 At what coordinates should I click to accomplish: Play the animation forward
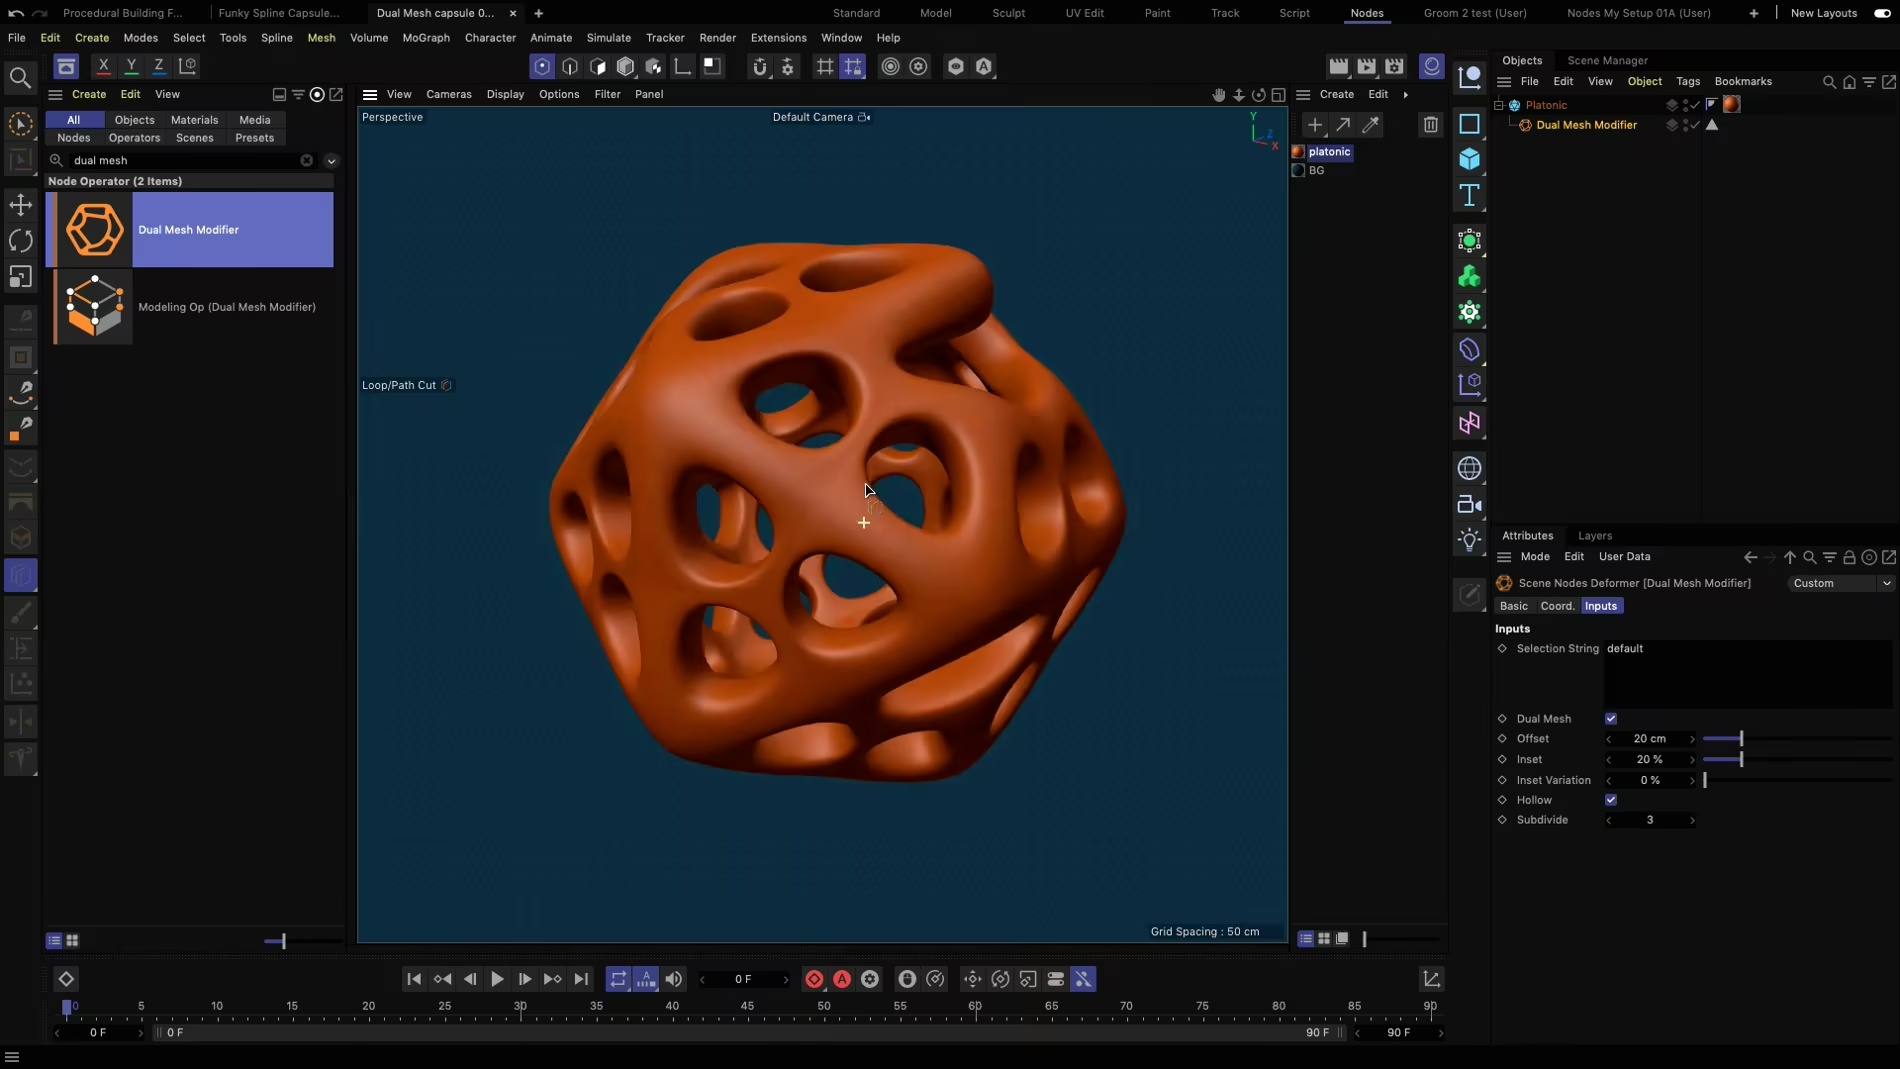[497, 980]
